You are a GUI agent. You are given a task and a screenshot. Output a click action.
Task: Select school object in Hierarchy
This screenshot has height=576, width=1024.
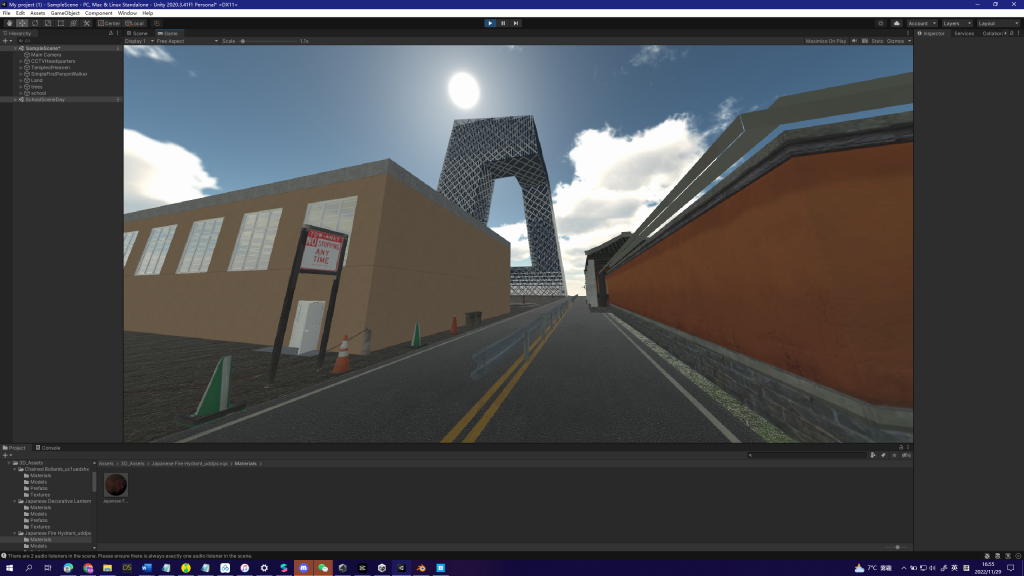pyautogui.click(x=38, y=93)
